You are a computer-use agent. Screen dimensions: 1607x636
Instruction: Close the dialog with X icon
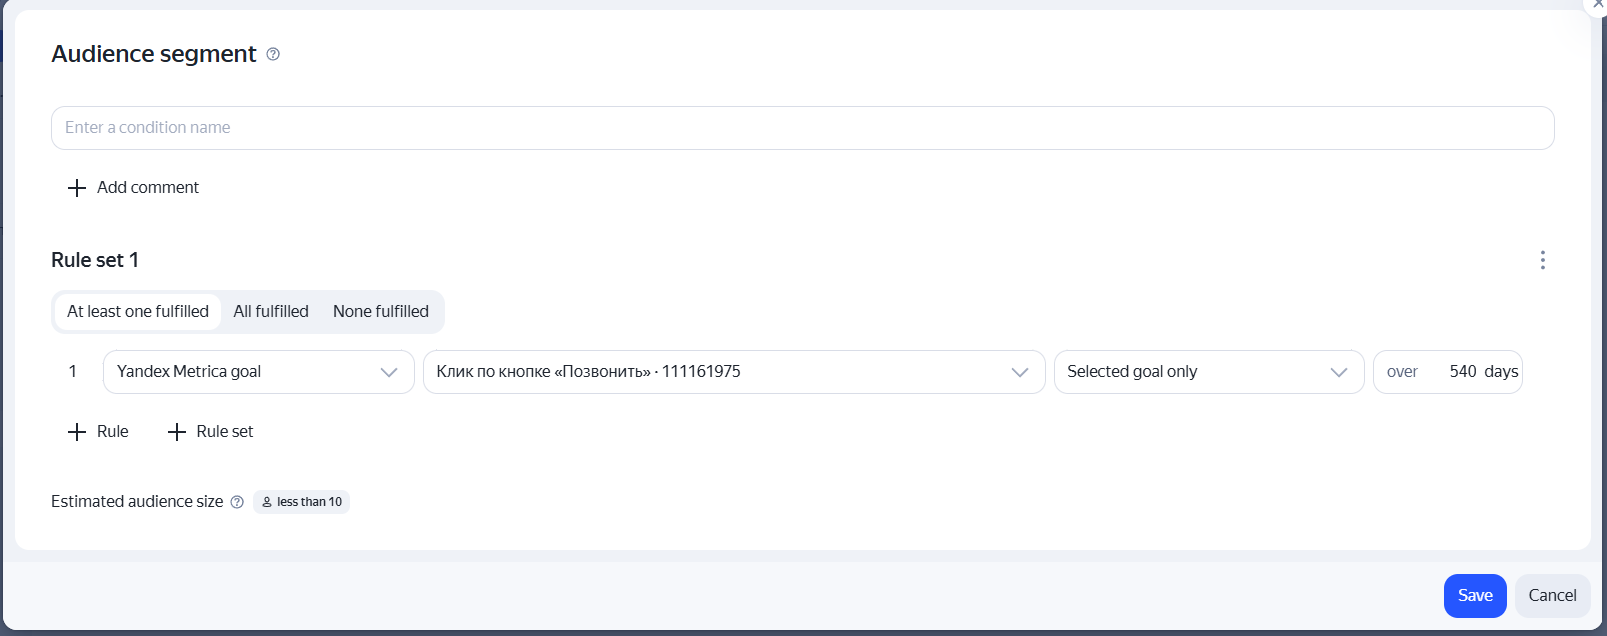point(1597,5)
